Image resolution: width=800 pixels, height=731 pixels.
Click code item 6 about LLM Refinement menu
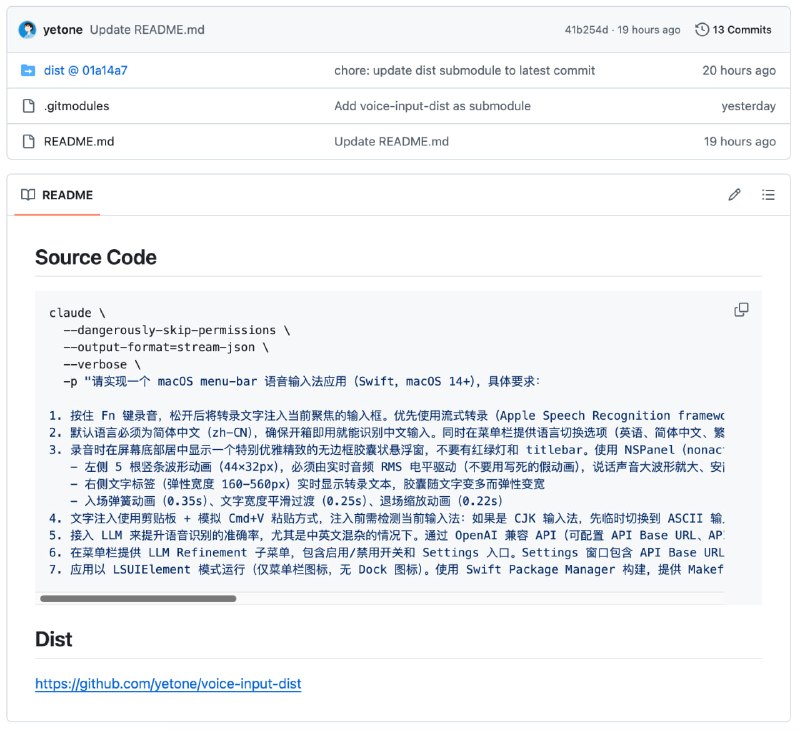387,552
